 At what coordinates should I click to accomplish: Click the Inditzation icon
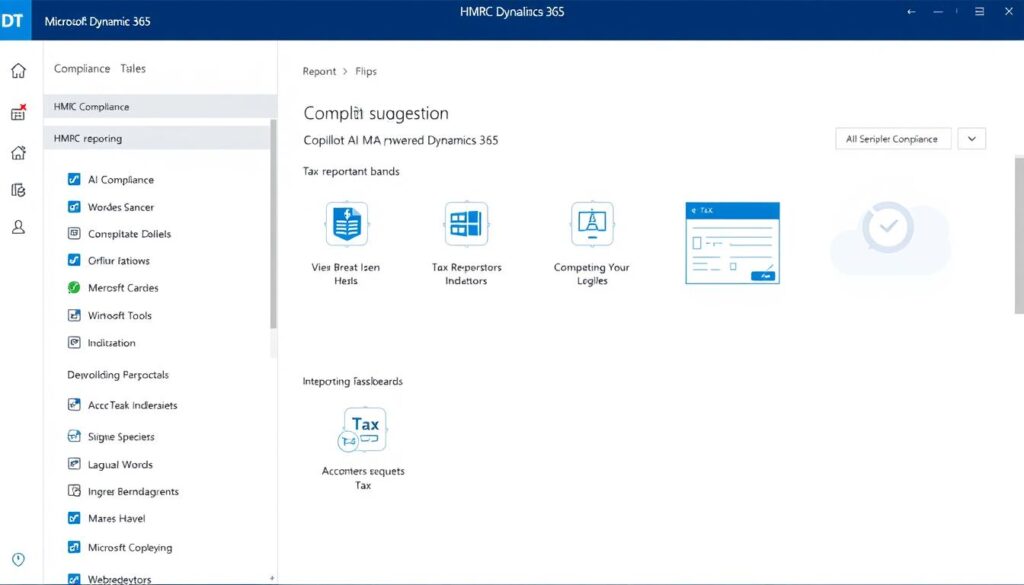click(74, 342)
